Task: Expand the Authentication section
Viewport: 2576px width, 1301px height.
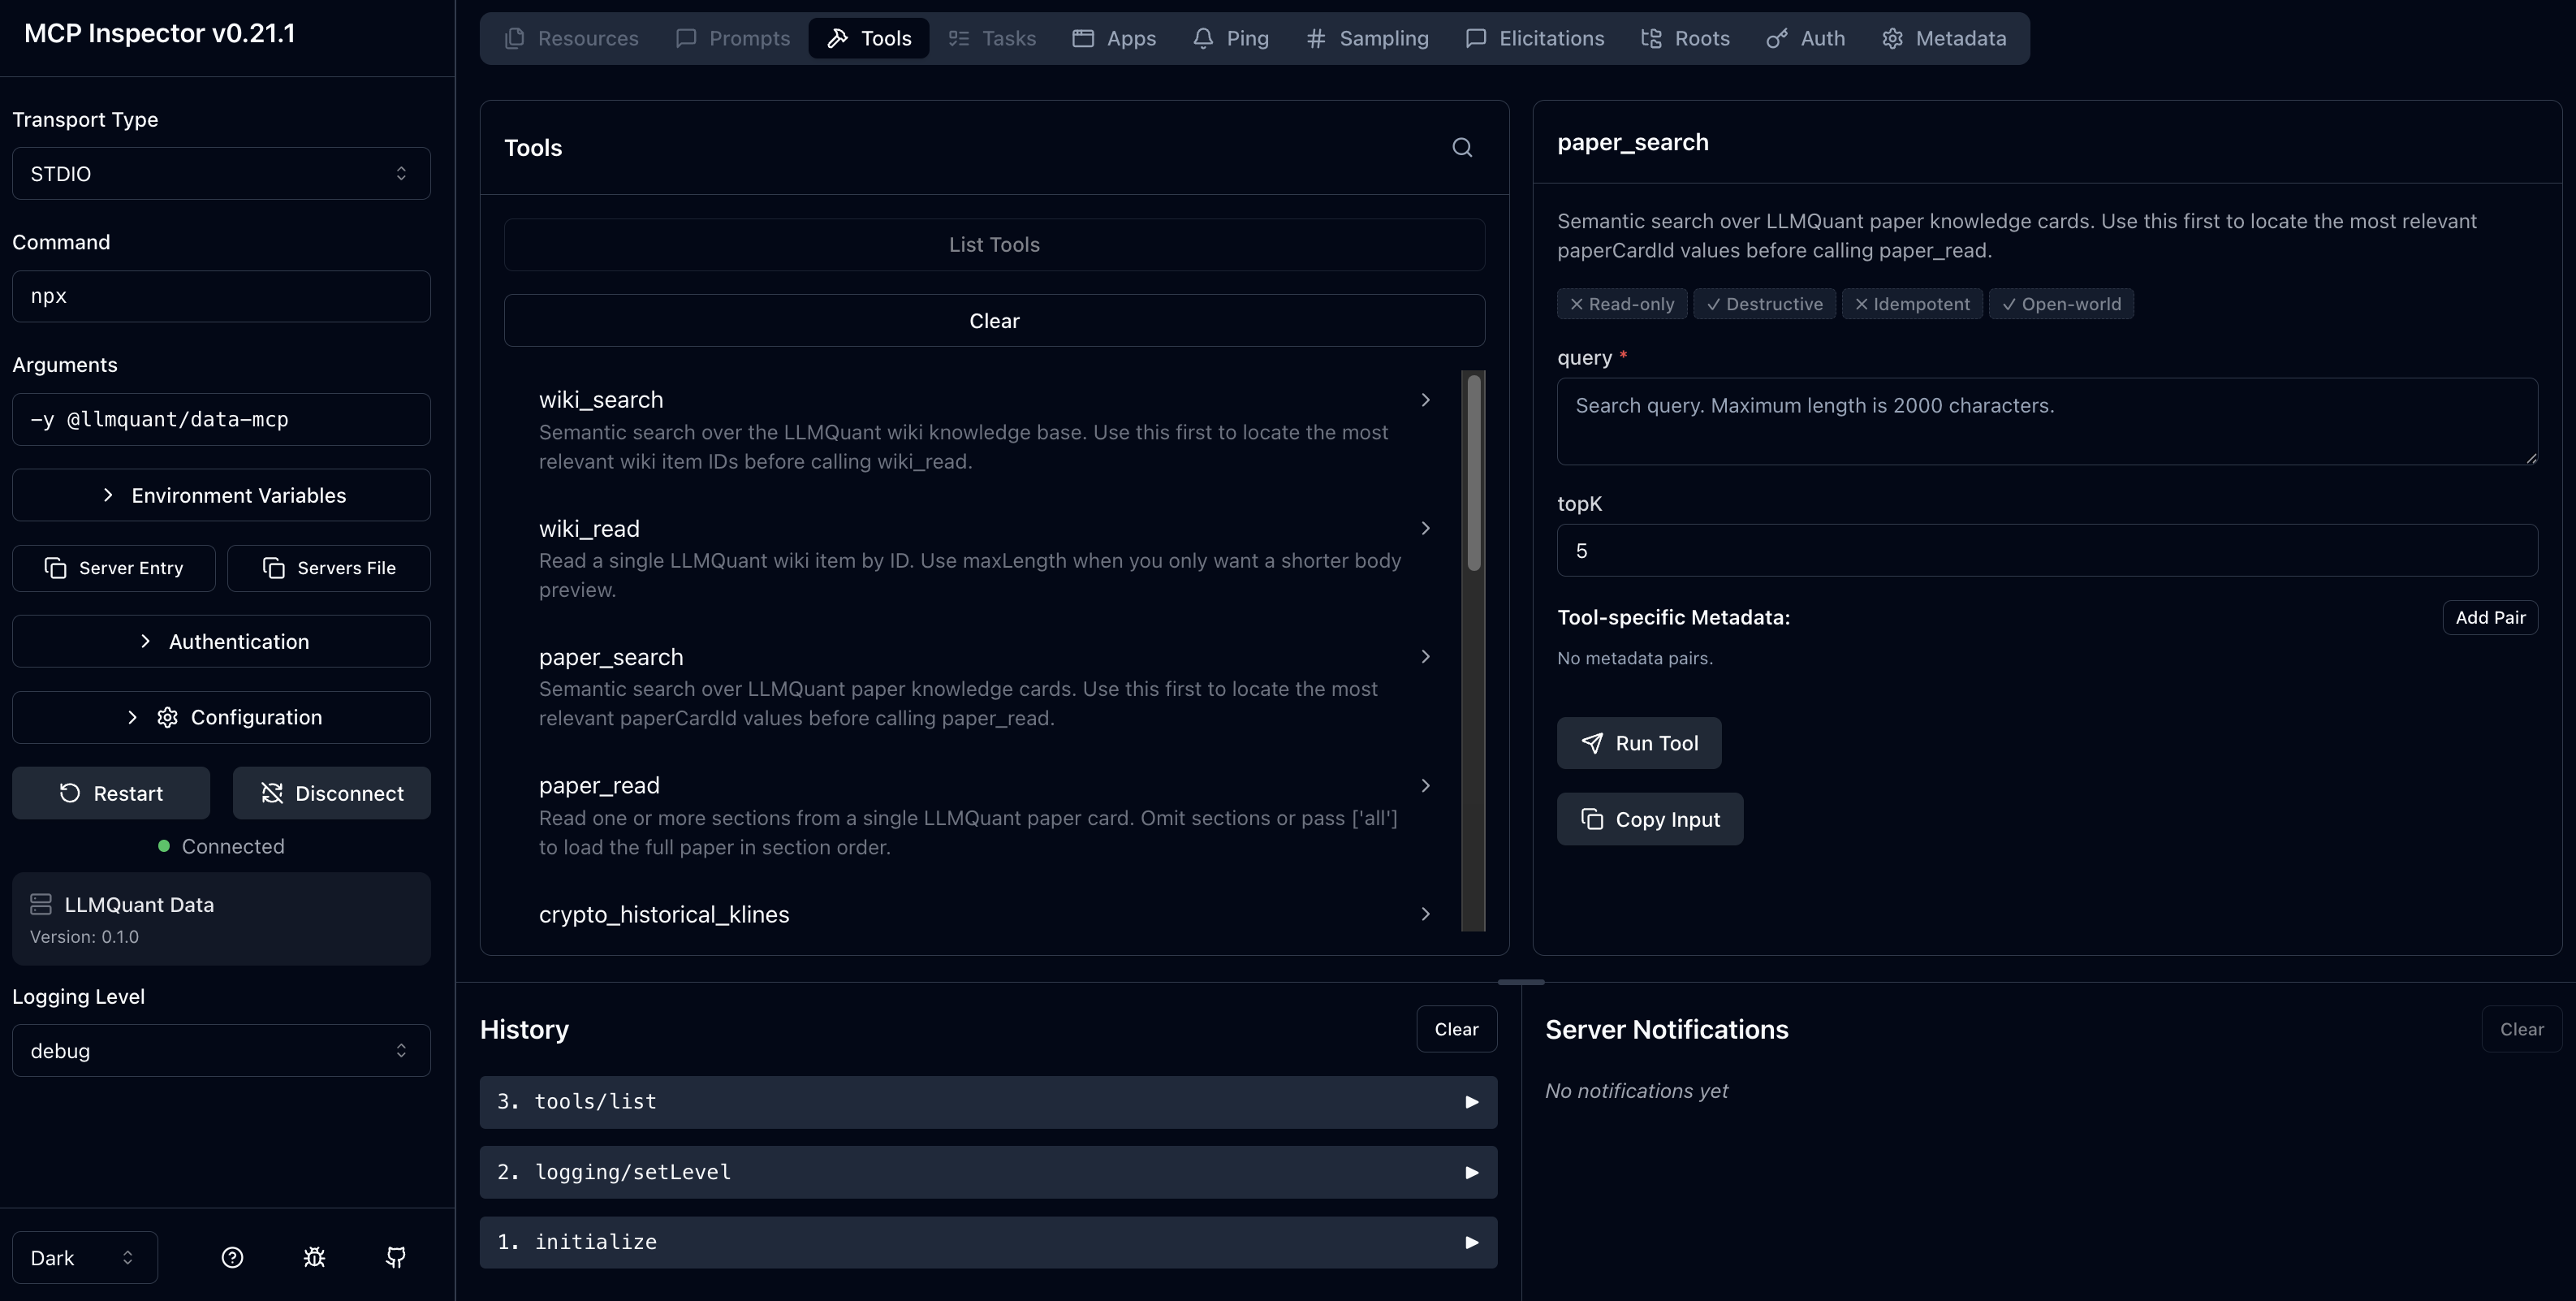Action: point(221,641)
